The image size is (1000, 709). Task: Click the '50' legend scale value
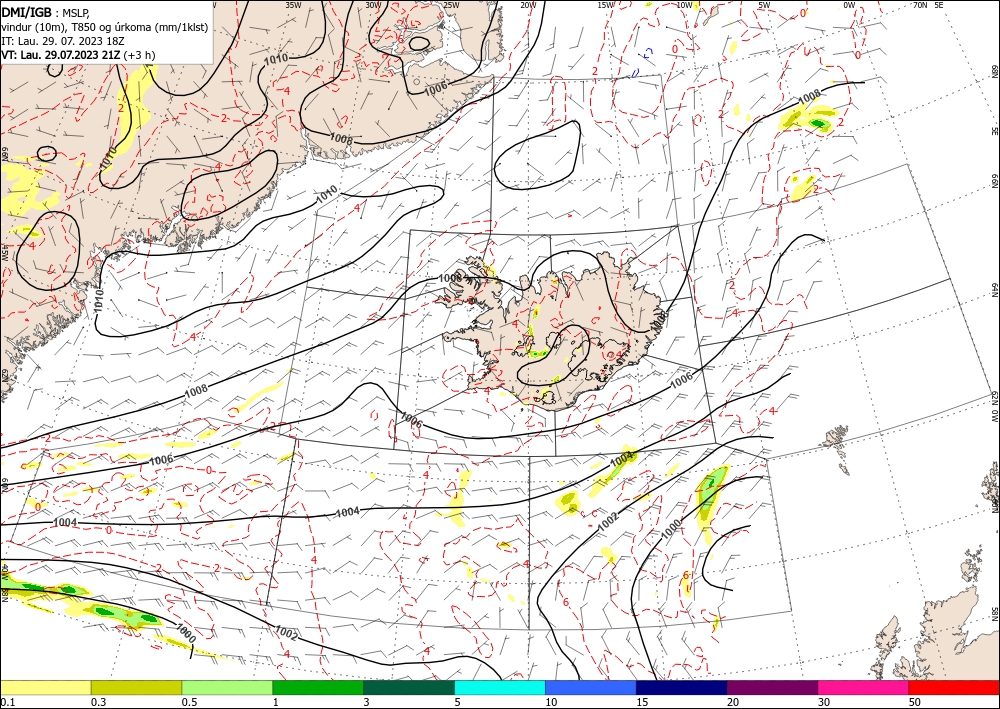tap(915, 702)
